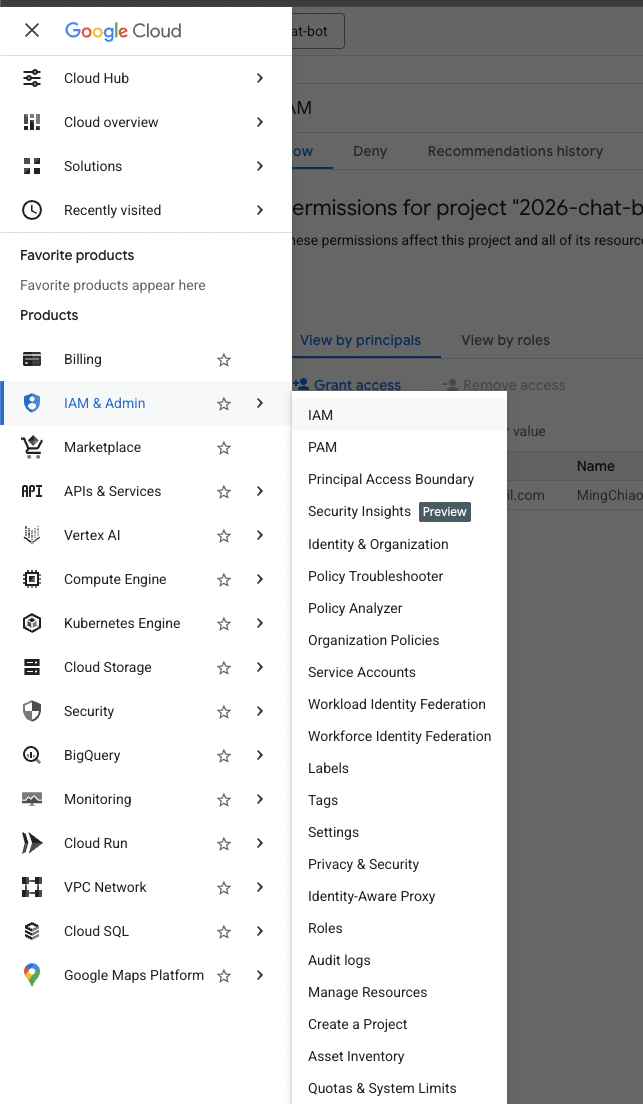This screenshot has width=643, height=1104.
Task: Choose Create a Project submenu entry
Action: pyautogui.click(x=399, y=1024)
